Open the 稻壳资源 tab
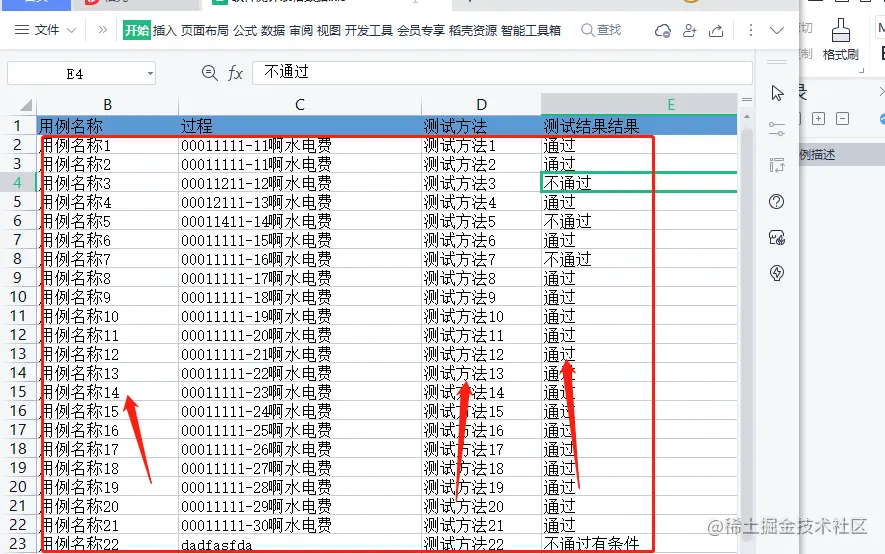Viewport: 885px width, 554px height. [x=472, y=30]
